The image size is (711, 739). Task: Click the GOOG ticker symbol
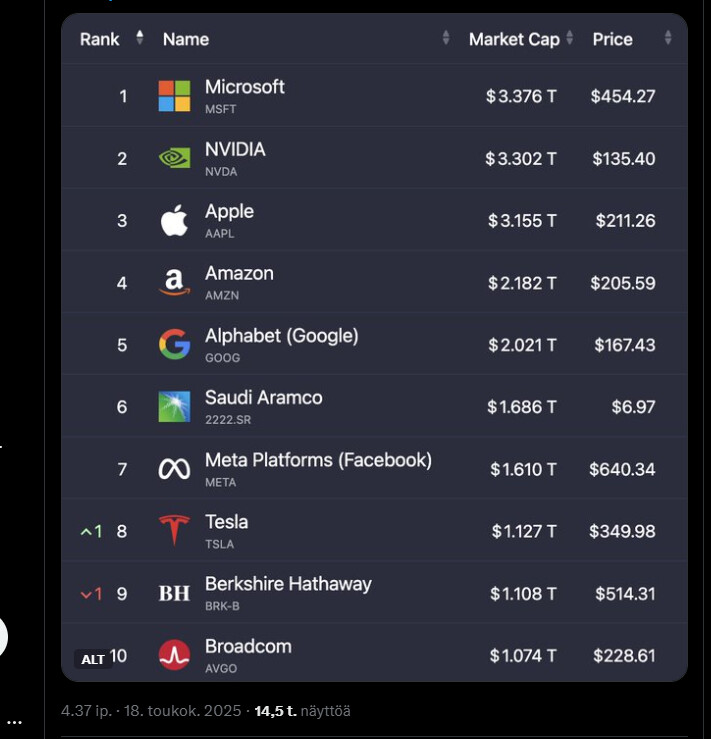point(222,358)
